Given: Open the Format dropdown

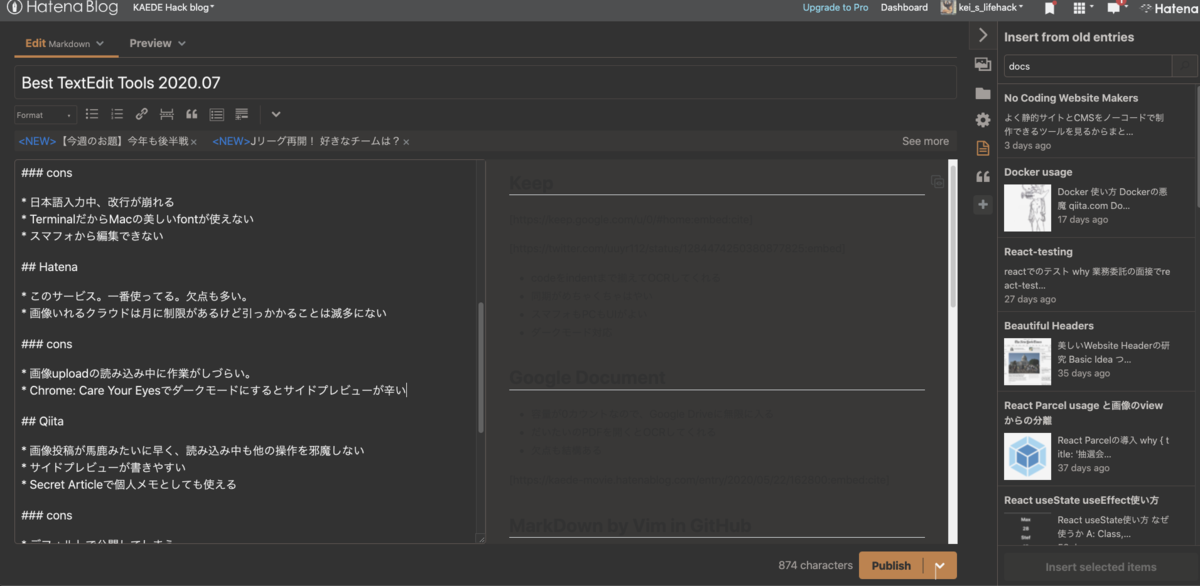Looking at the screenshot, I should click(46, 115).
